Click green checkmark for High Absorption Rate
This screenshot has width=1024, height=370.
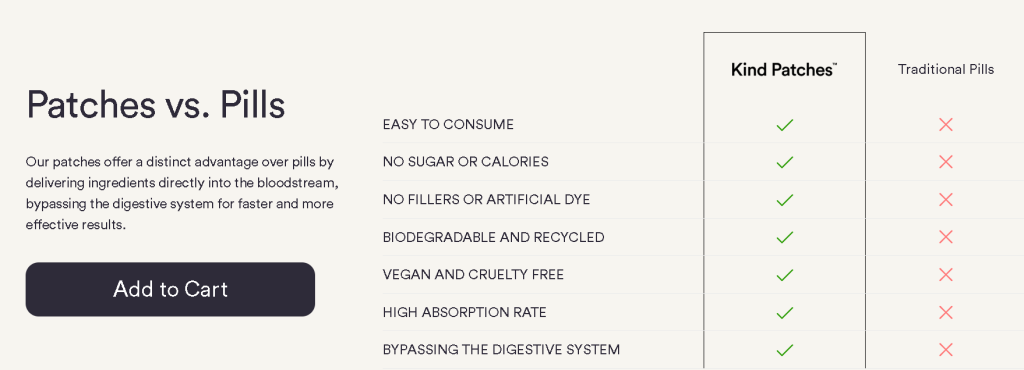click(x=784, y=313)
